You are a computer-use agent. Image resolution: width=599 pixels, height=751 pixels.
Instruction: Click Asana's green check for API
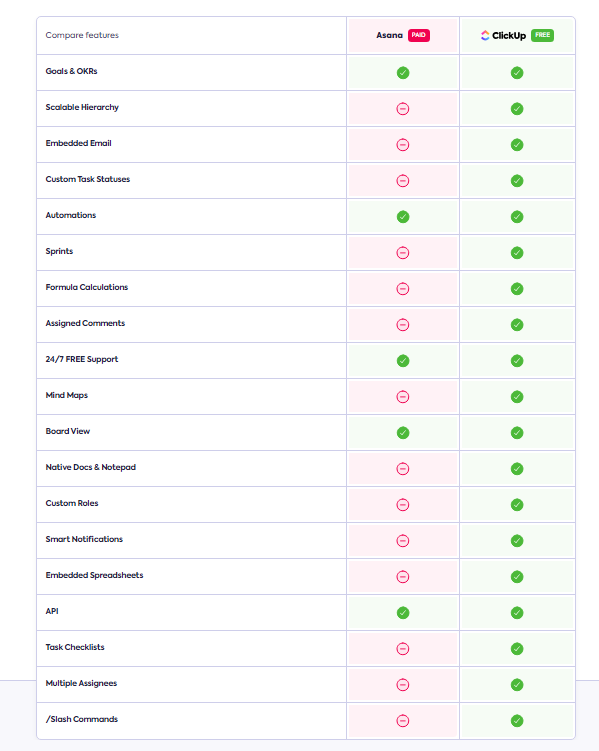pos(403,613)
